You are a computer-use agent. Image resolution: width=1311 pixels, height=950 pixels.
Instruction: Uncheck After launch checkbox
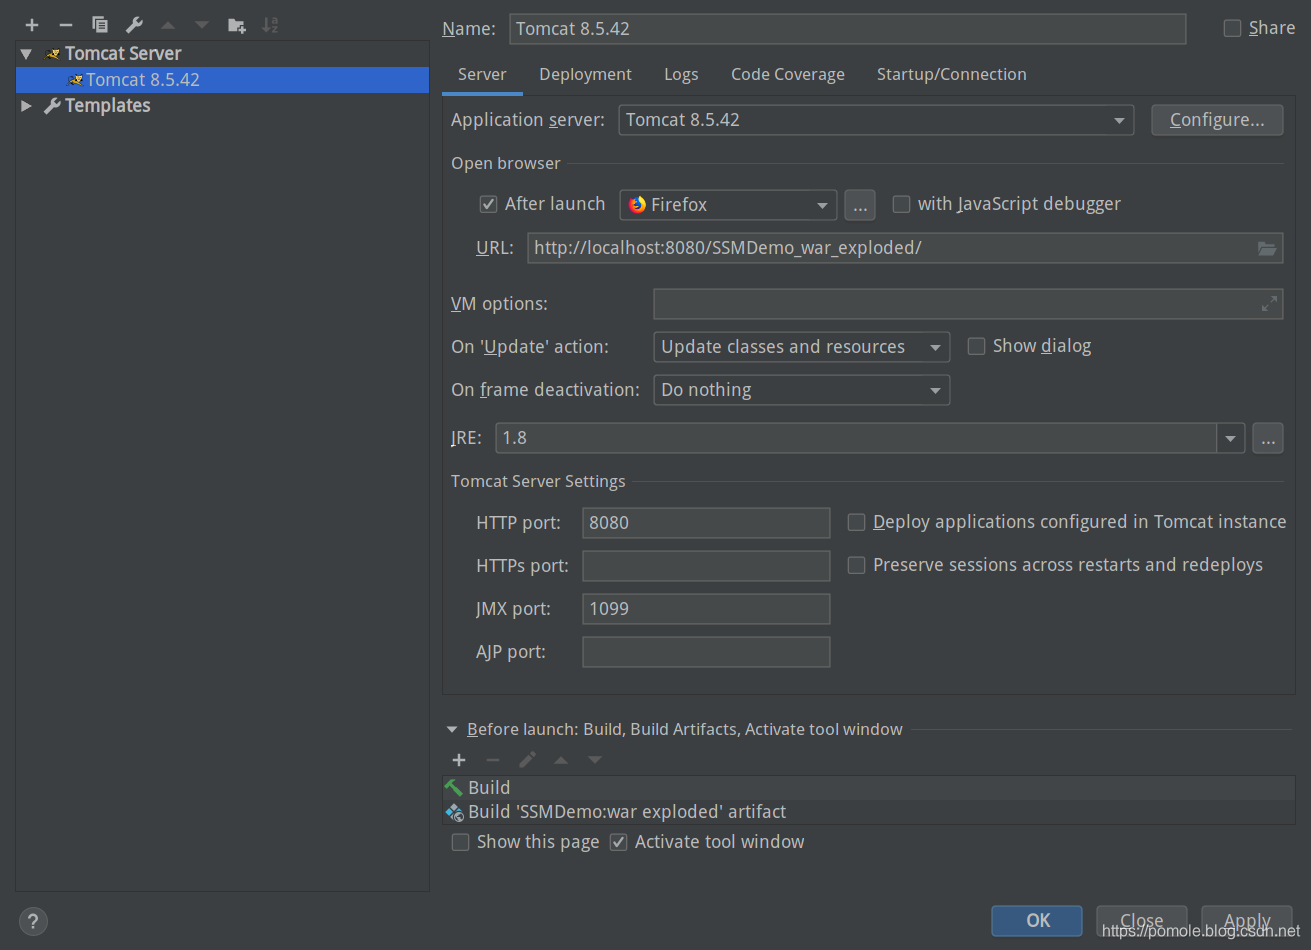point(489,205)
